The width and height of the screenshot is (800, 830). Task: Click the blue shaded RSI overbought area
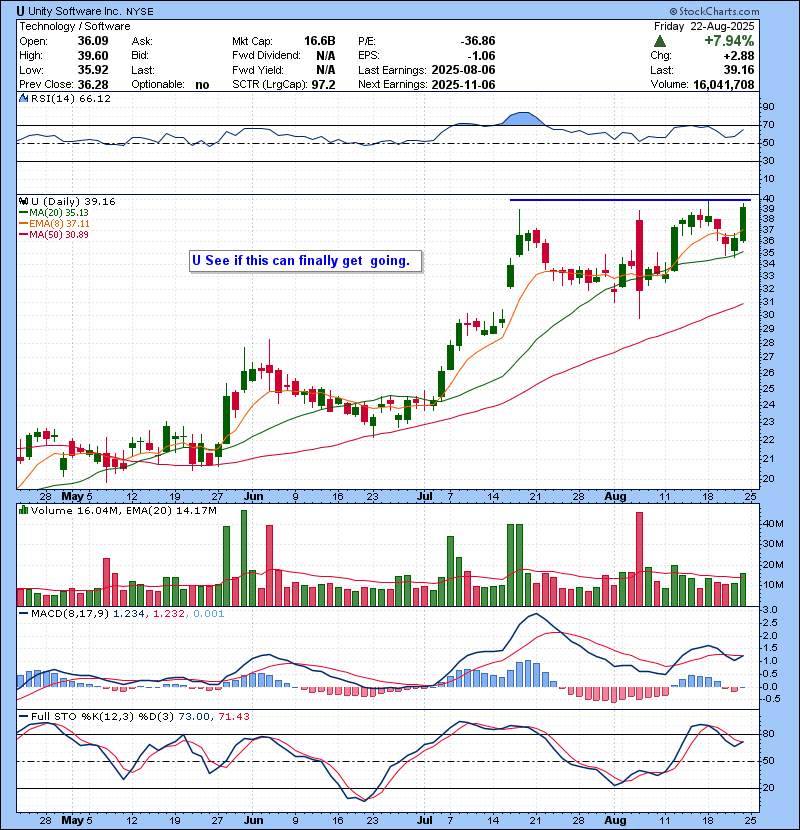(523, 119)
